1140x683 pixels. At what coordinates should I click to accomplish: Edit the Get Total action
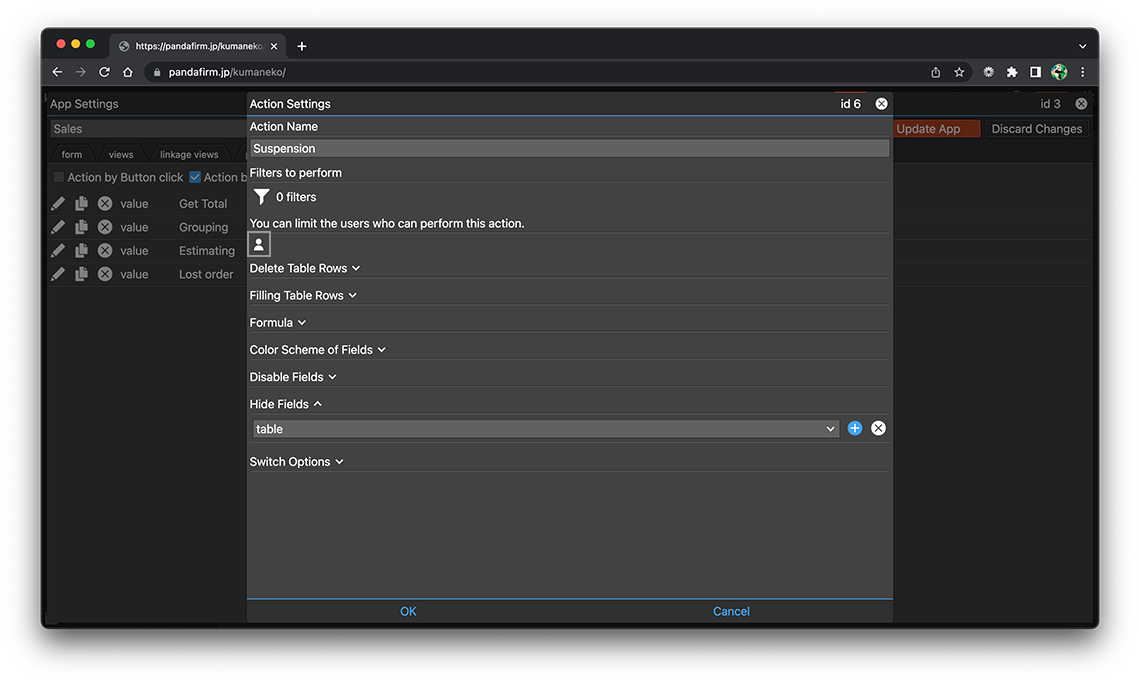coord(58,203)
